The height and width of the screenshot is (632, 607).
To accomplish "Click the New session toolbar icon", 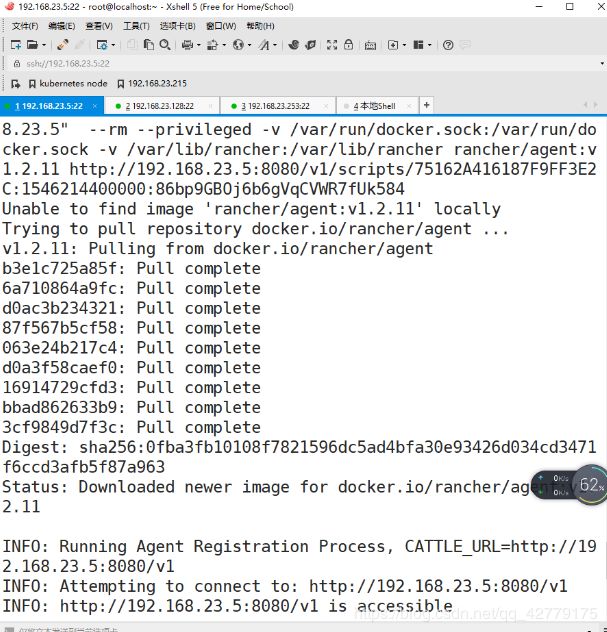I will click(16, 45).
